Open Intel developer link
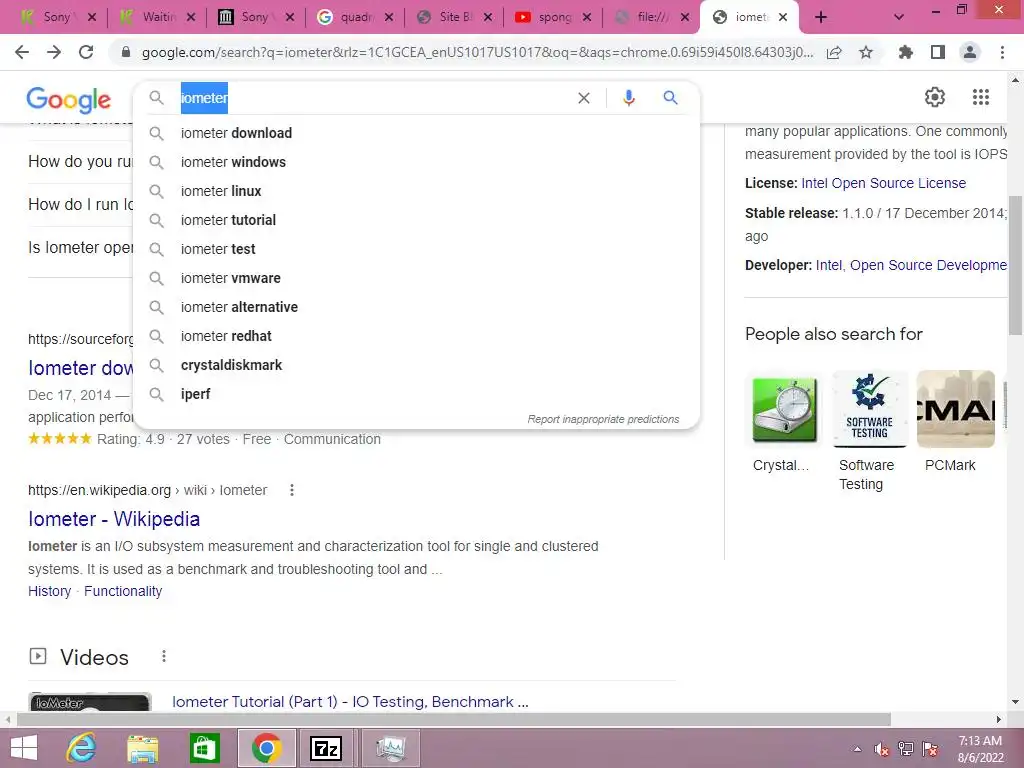This screenshot has width=1024, height=768. pyautogui.click(x=828, y=265)
